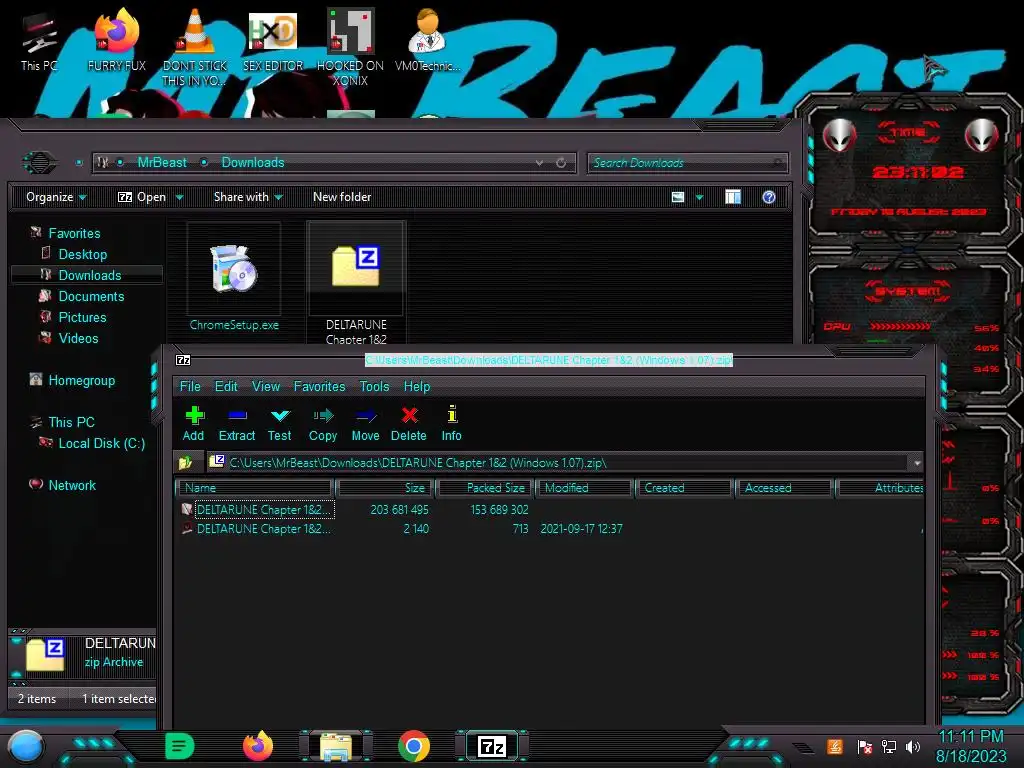1024x768 pixels.
Task: Click MrBeast in Explorer breadcrumb
Action: [x=161, y=163]
